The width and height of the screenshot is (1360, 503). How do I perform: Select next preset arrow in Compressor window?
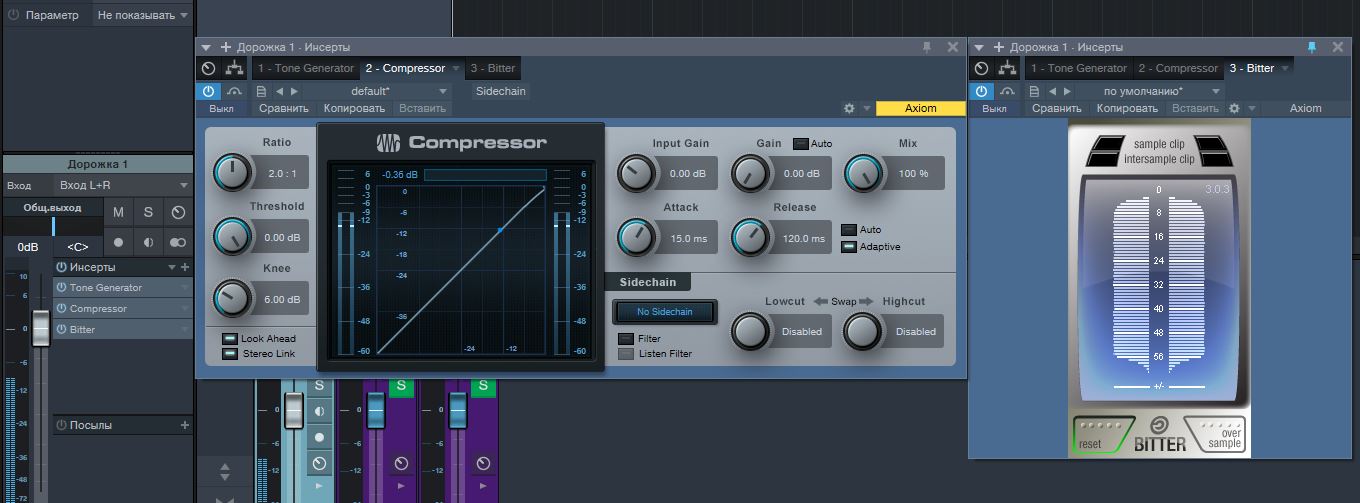295,91
